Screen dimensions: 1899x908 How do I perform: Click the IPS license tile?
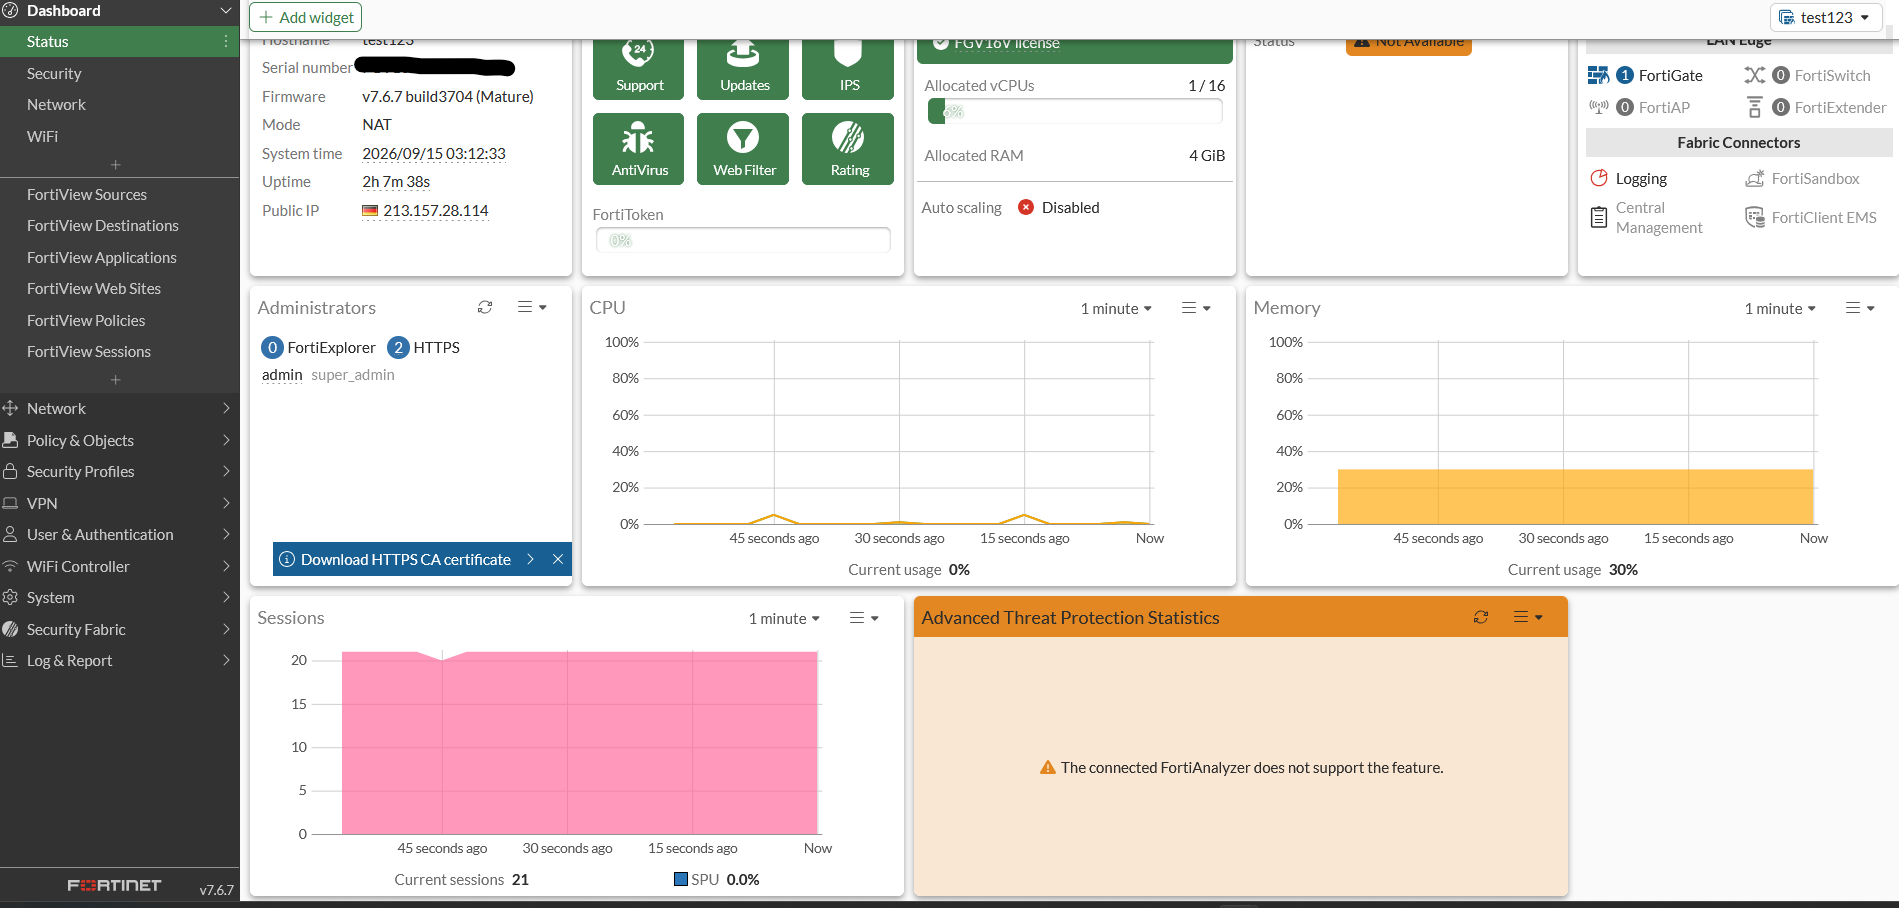tap(848, 69)
